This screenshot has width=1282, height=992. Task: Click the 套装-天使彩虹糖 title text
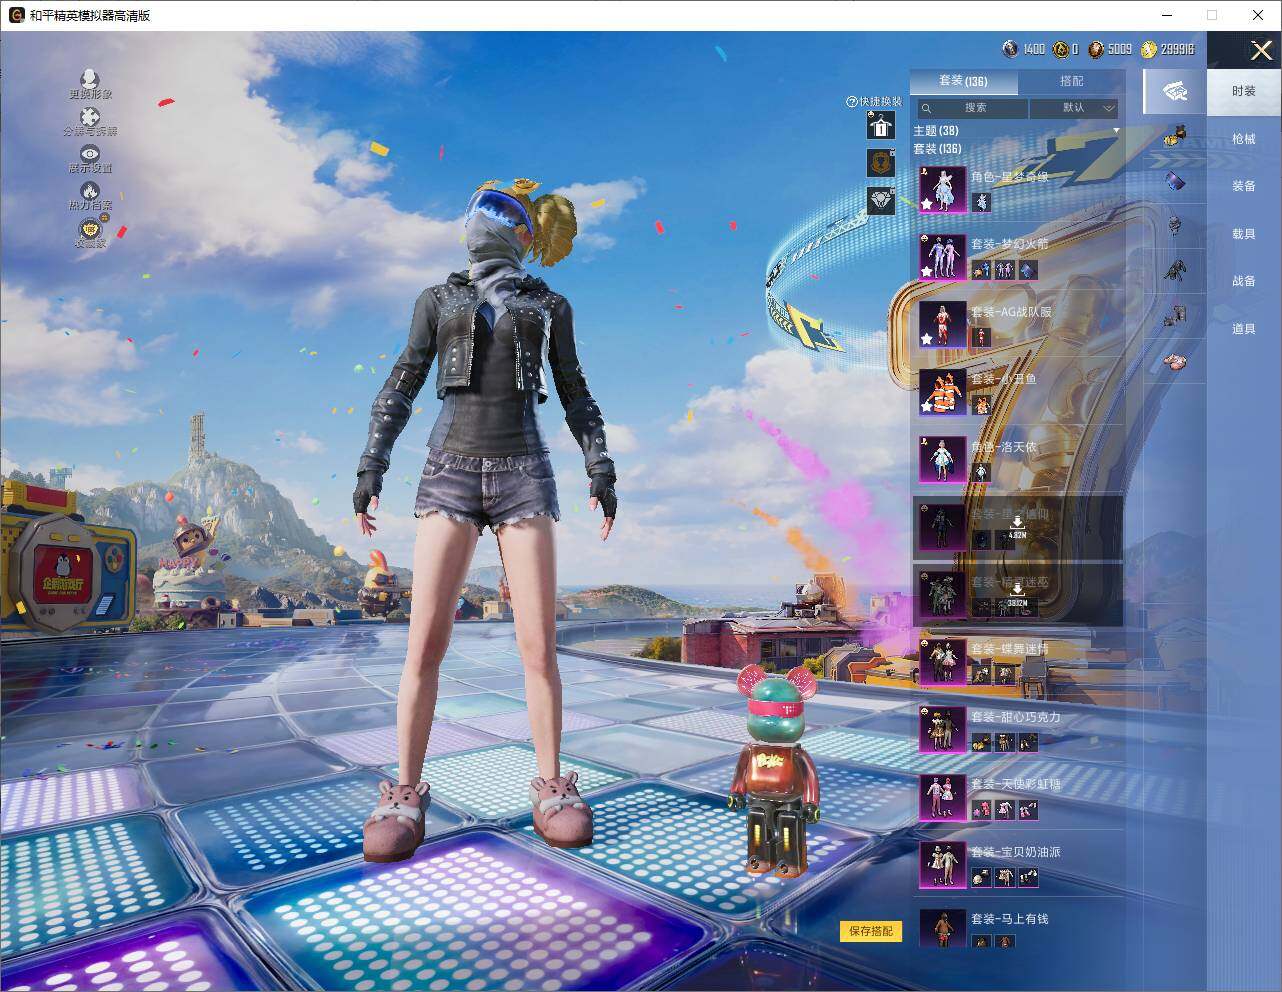coord(1015,784)
